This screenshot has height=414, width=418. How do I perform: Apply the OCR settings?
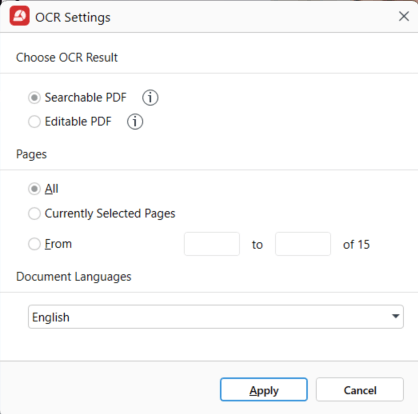point(264,389)
